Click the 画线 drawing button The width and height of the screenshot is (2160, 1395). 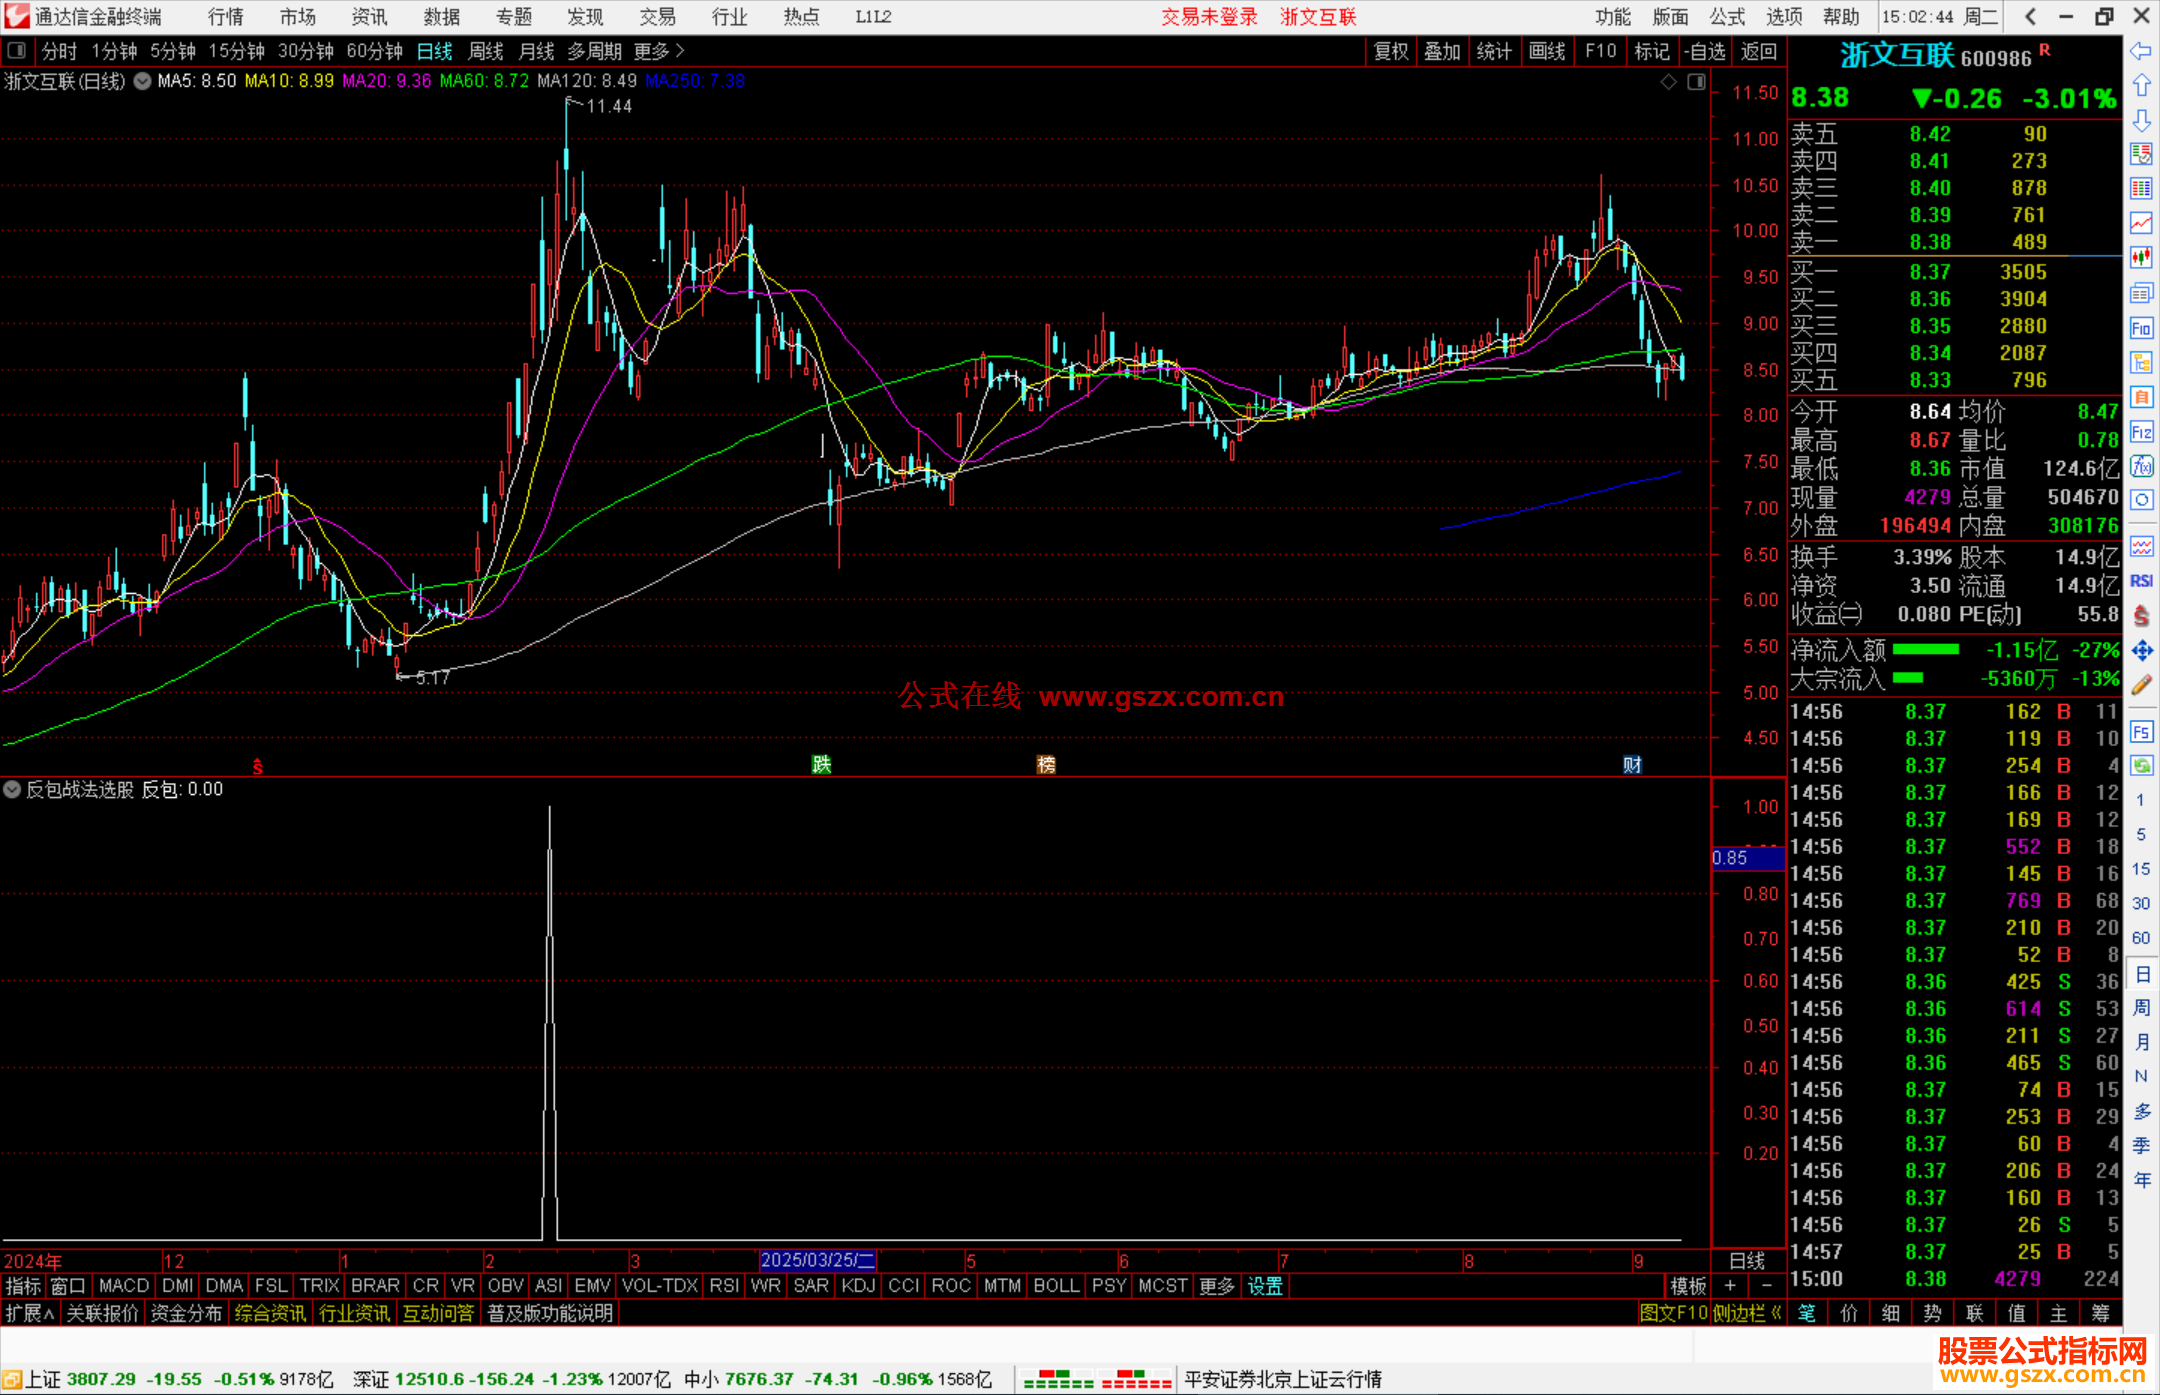(1547, 51)
